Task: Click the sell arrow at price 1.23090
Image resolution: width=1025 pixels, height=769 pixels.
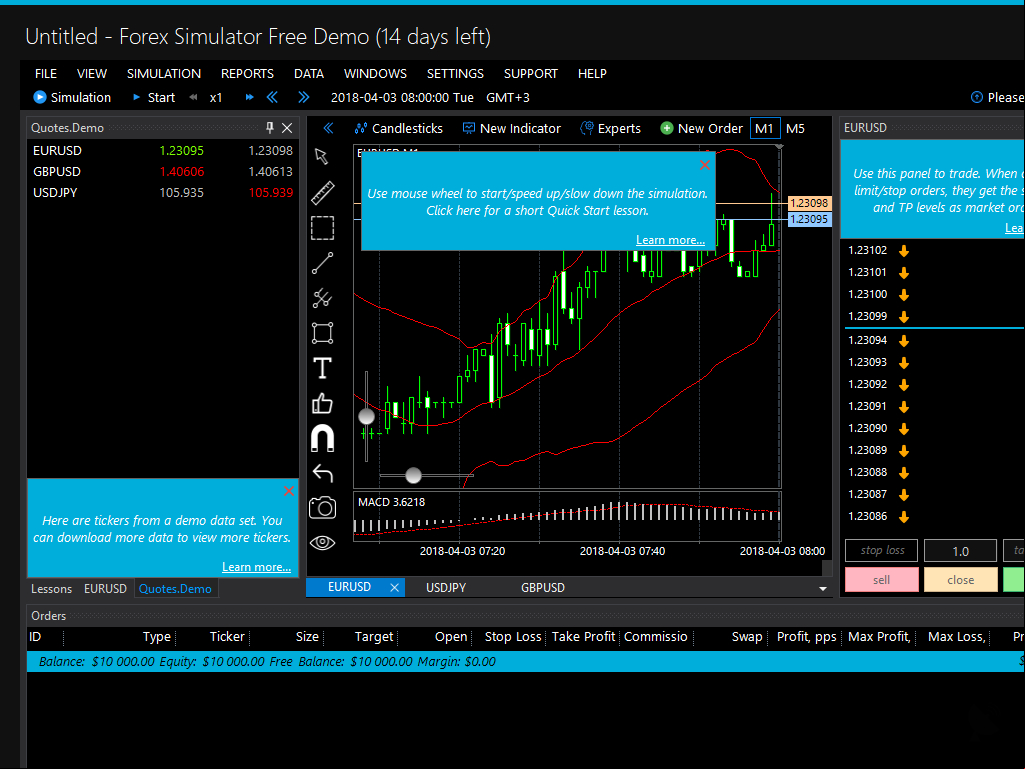Action: click(x=904, y=428)
